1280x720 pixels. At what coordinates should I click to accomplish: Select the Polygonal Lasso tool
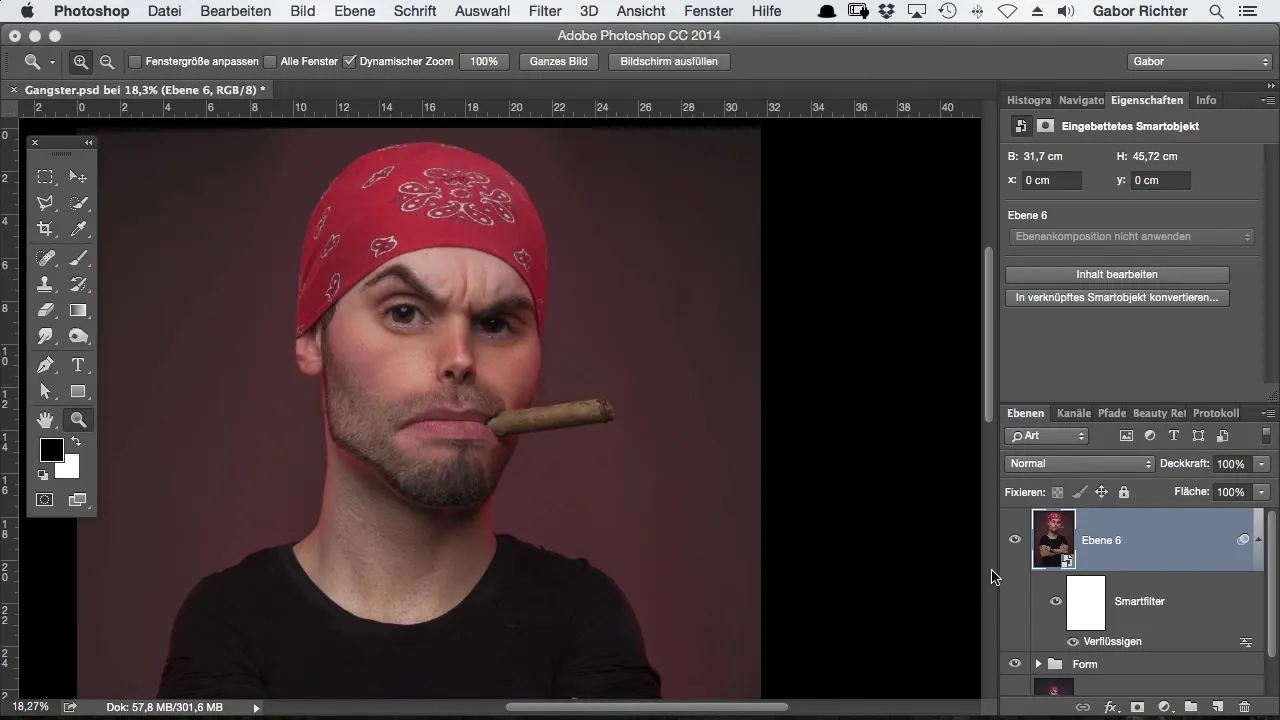45,203
